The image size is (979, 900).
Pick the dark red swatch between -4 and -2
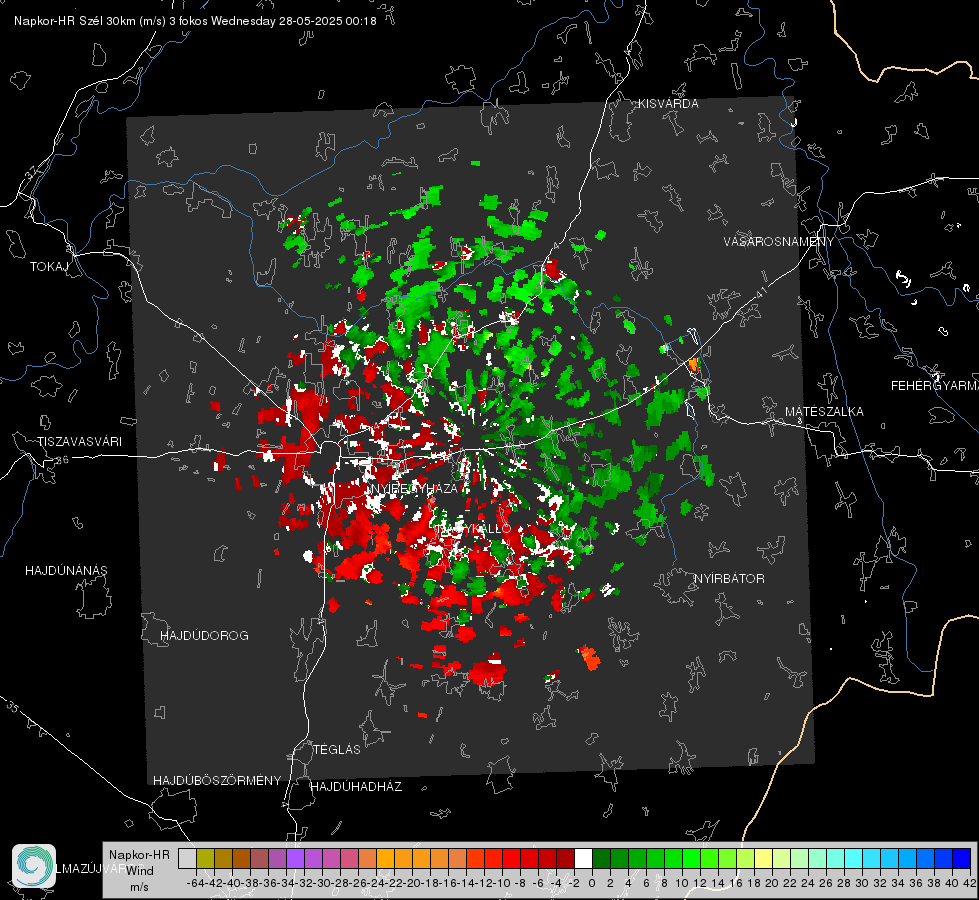click(x=565, y=858)
